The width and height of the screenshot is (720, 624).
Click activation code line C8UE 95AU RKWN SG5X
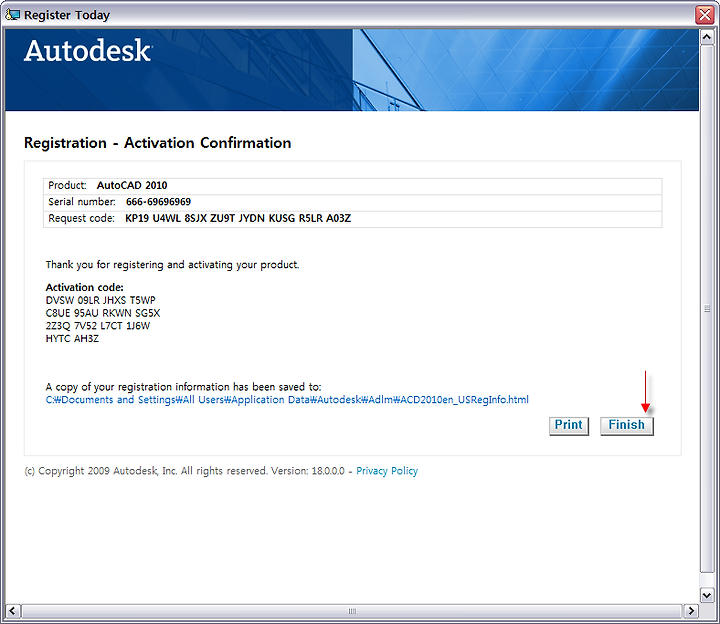[103, 313]
